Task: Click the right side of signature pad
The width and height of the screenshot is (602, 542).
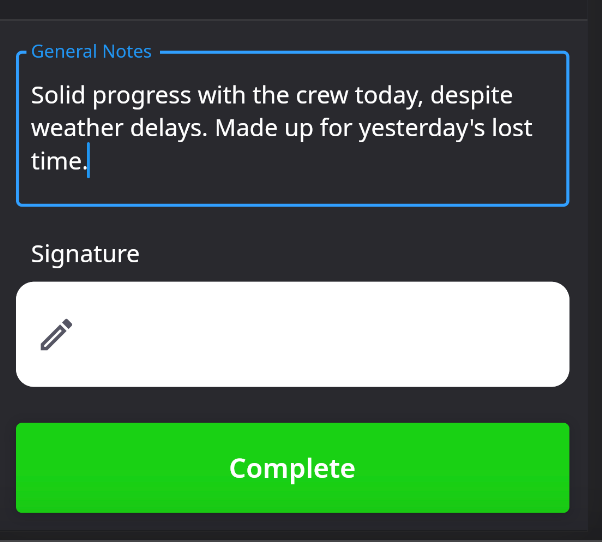Action: click(x=499, y=334)
